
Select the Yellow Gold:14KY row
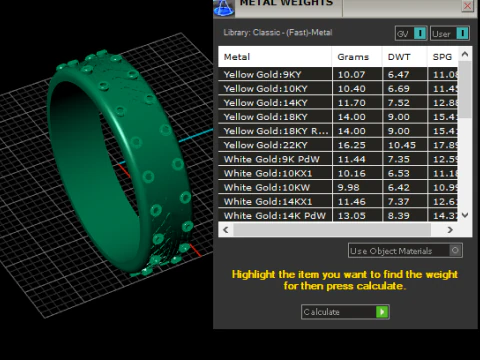pyautogui.click(x=338, y=103)
